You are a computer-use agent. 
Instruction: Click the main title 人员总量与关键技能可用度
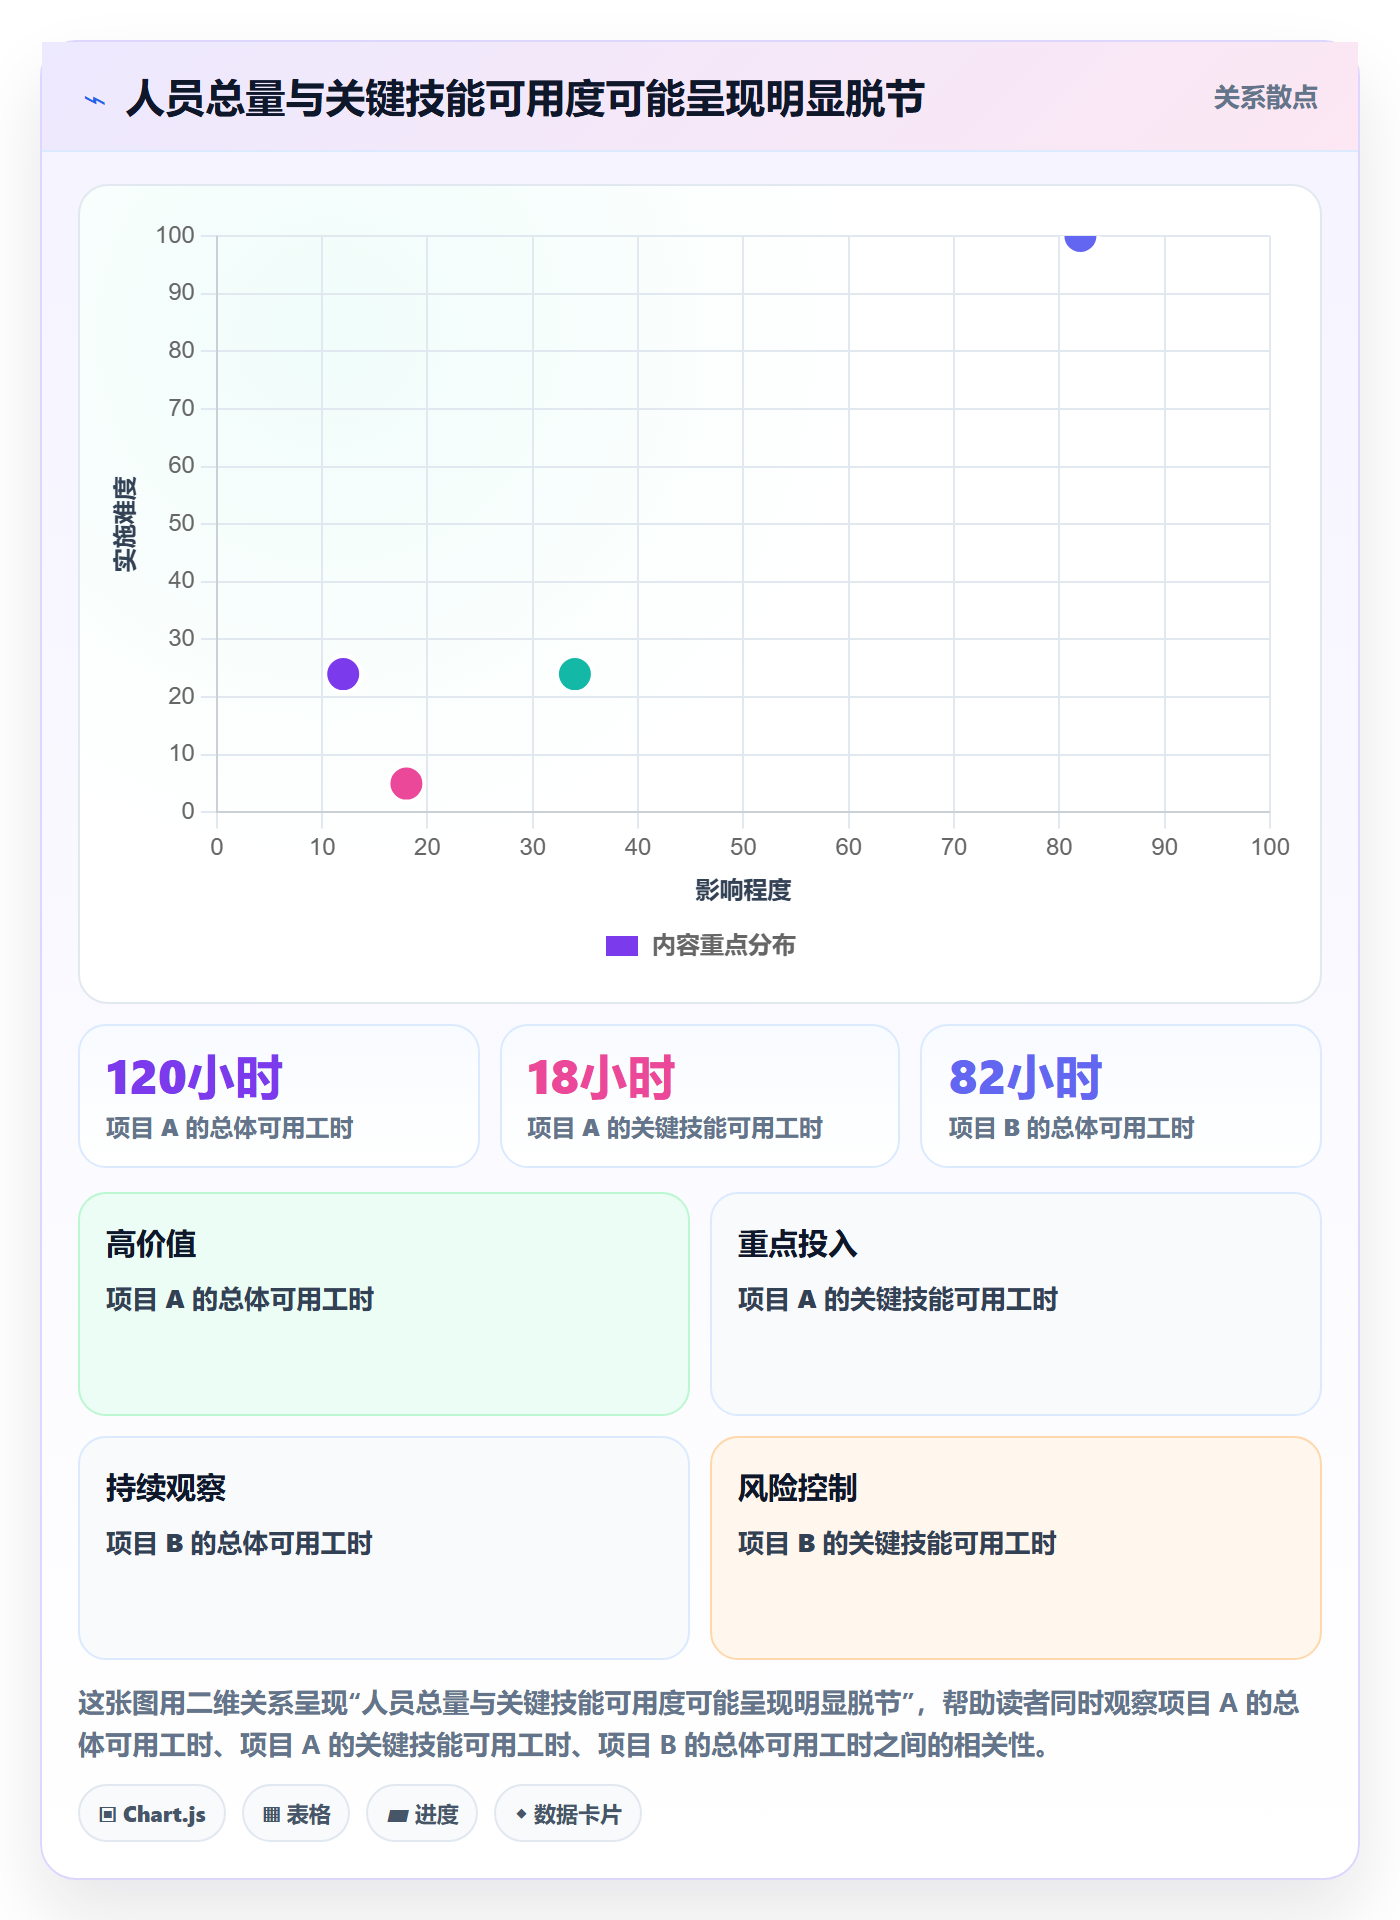tap(525, 99)
